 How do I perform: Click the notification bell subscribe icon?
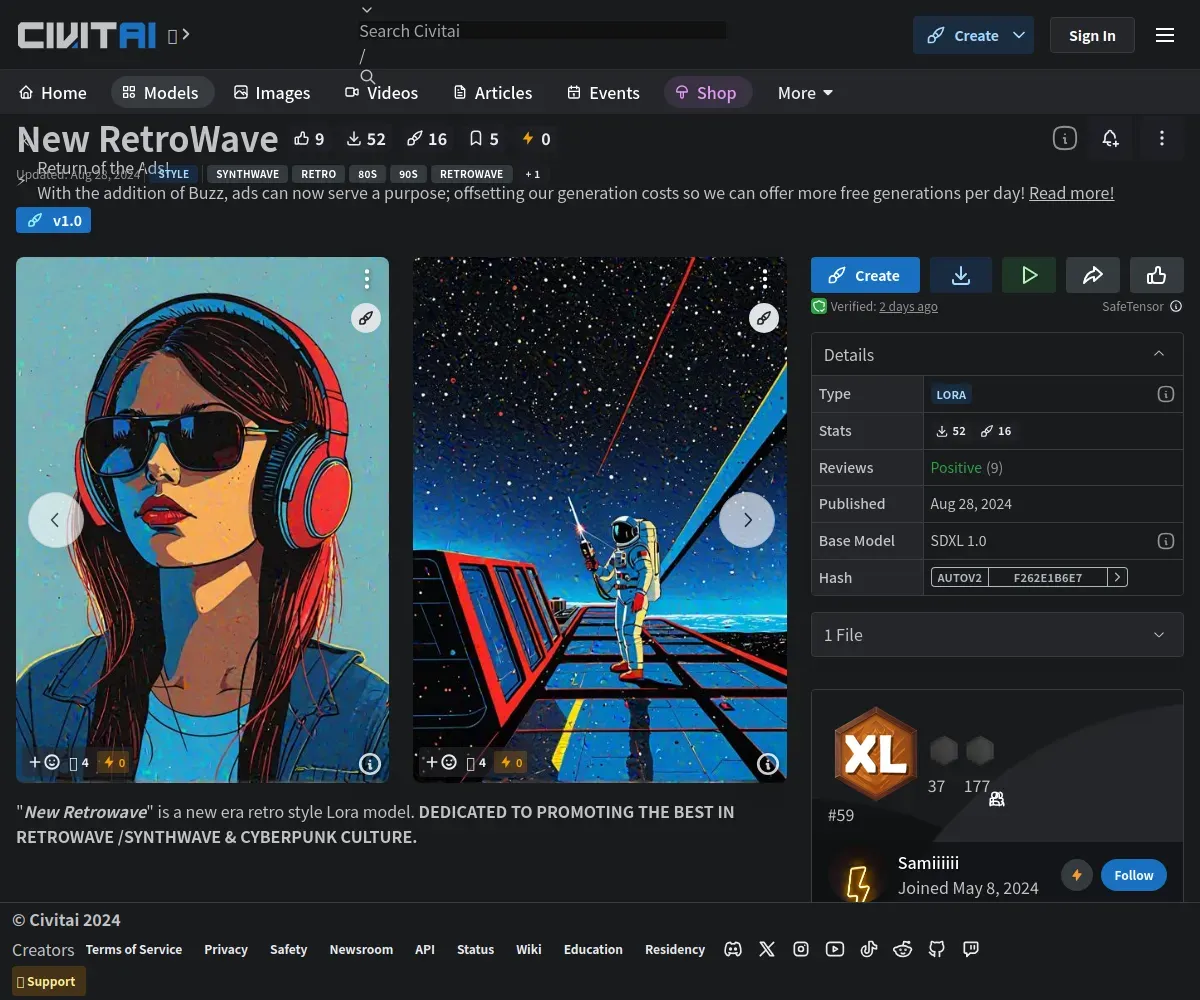tap(1110, 138)
